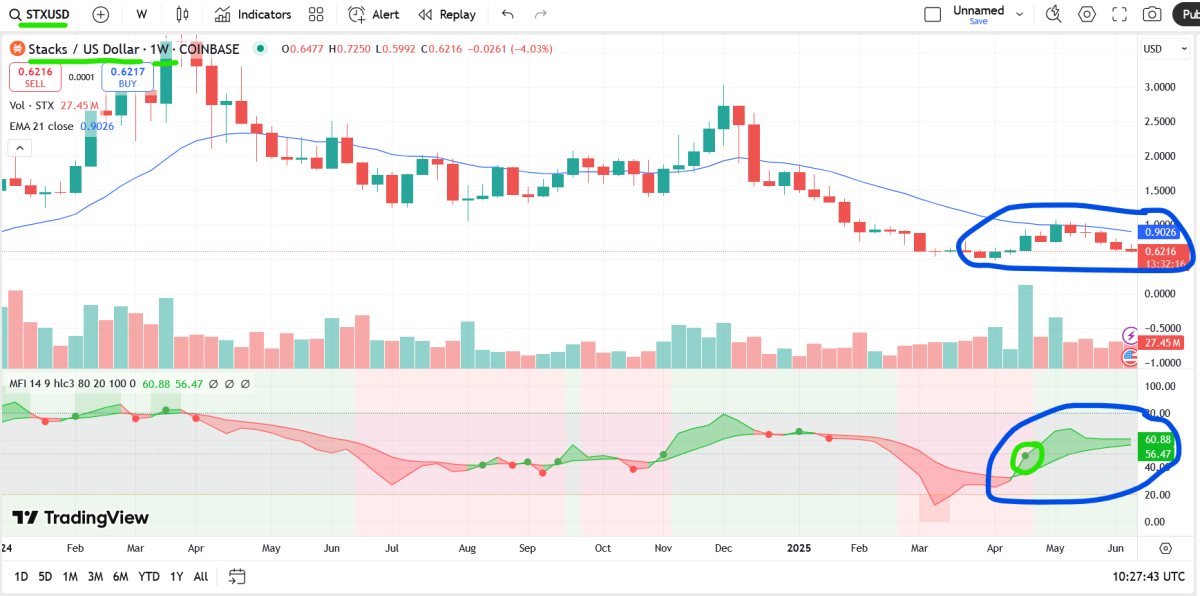Click the 0.0001 spread value
The width and height of the screenshot is (1200, 596).
point(81,77)
